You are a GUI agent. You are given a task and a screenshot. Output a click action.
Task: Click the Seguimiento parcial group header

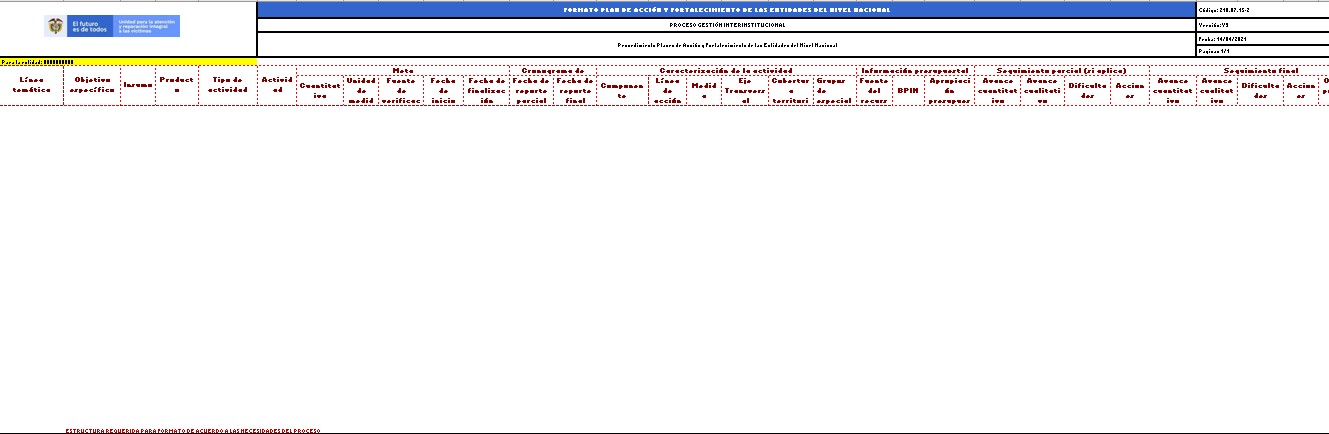coord(1060,71)
